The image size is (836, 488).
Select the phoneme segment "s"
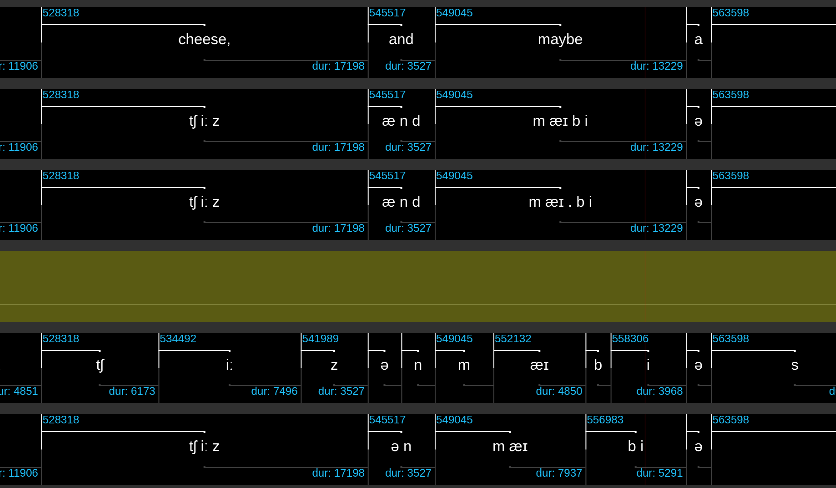coord(795,365)
